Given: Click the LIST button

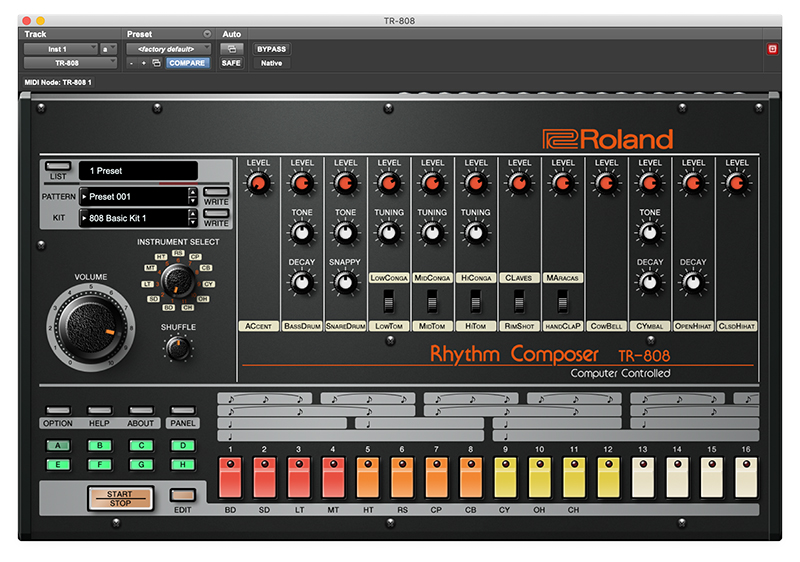Looking at the screenshot, I should 58,166.
